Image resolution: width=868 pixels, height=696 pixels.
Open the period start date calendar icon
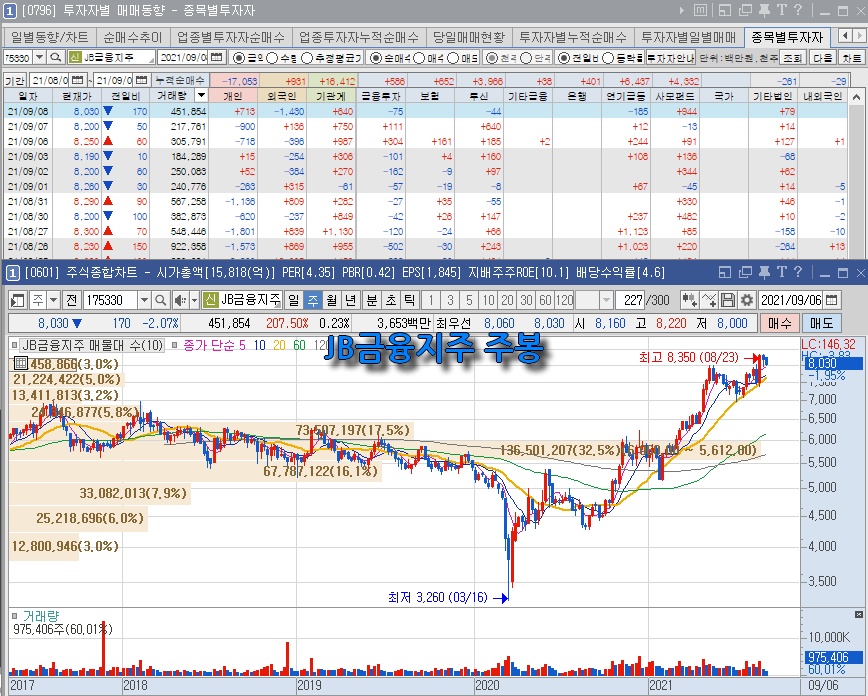pyautogui.click(x=78, y=80)
